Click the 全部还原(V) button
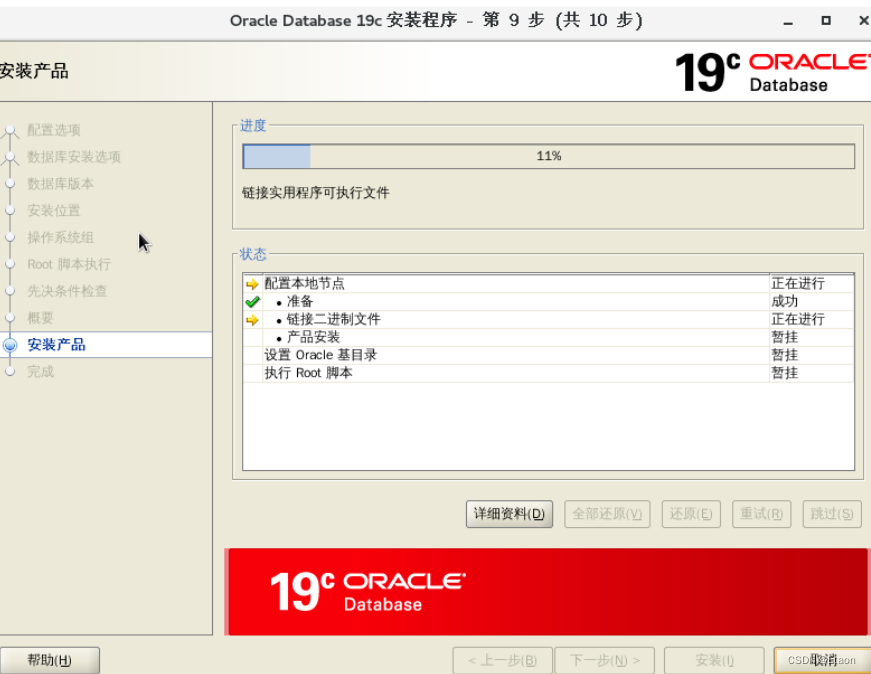The height and width of the screenshot is (674, 871). coord(607,514)
